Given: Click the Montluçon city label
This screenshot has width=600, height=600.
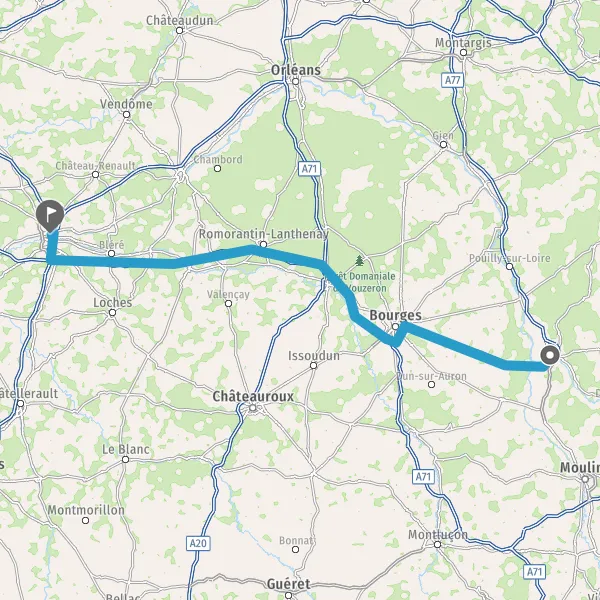Looking at the screenshot, I should (x=438, y=535).
